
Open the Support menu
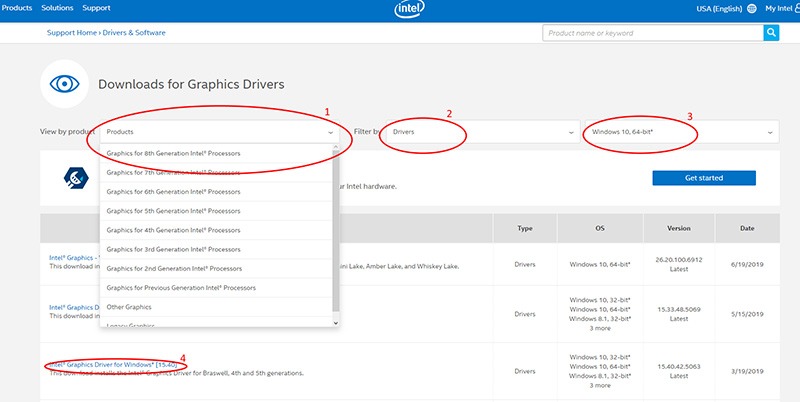coord(96,8)
